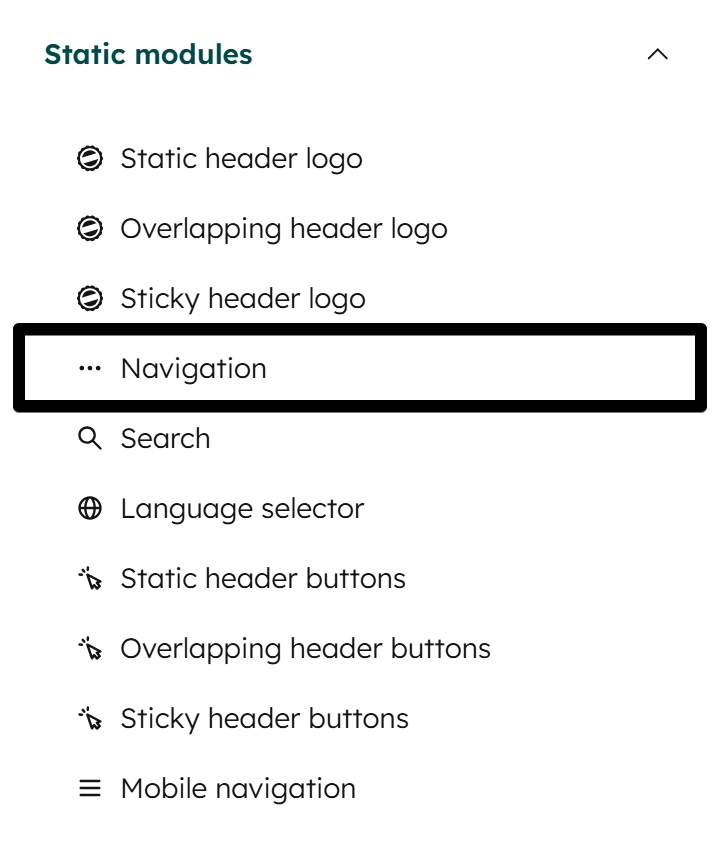
Task: Select the Static header logo list item
Action: click(x=241, y=158)
